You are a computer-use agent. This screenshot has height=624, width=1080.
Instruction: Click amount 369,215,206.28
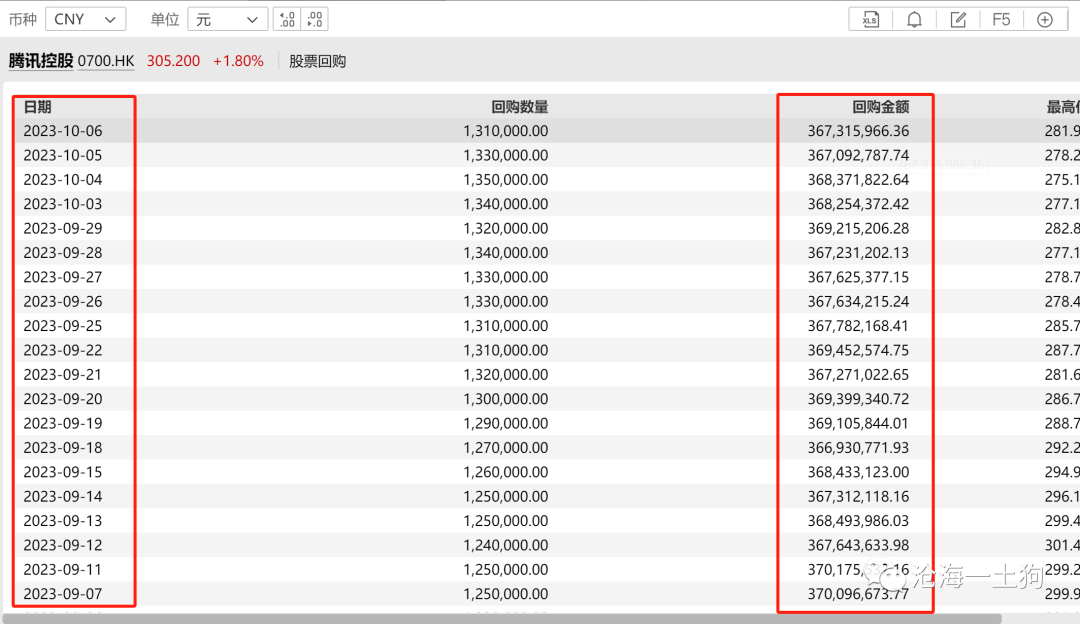(x=858, y=228)
